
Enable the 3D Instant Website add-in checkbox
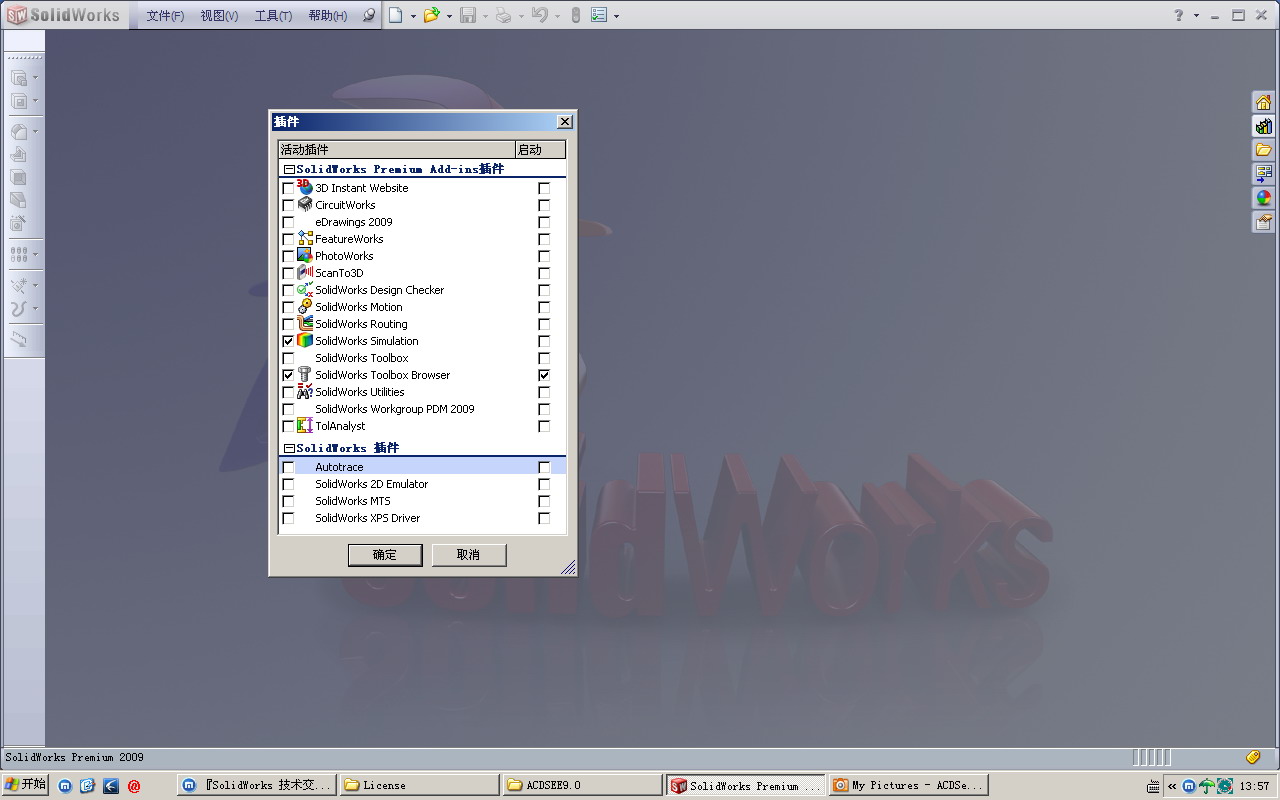[289, 188]
